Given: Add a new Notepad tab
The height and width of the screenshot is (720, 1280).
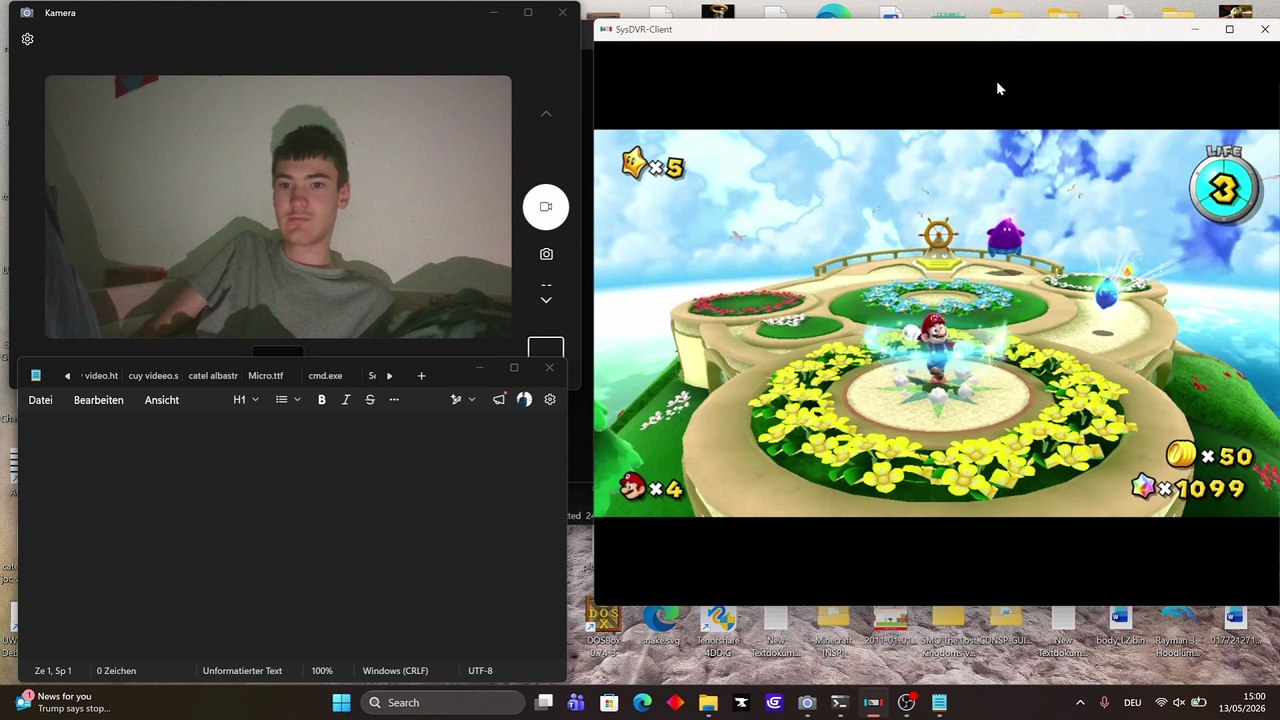Looking at the screenshot, I should tap(421, 376).
